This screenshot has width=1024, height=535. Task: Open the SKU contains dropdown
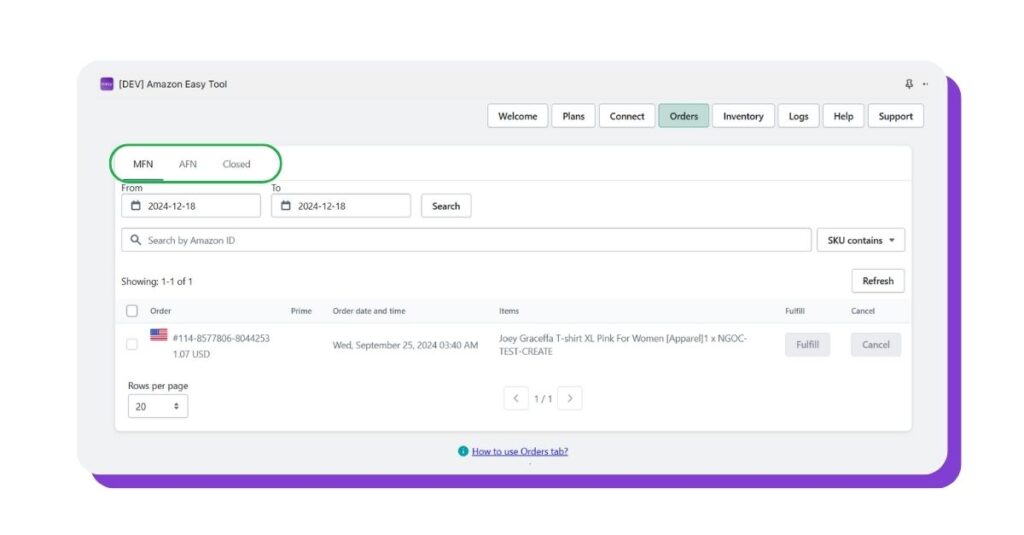coord(861,240)
